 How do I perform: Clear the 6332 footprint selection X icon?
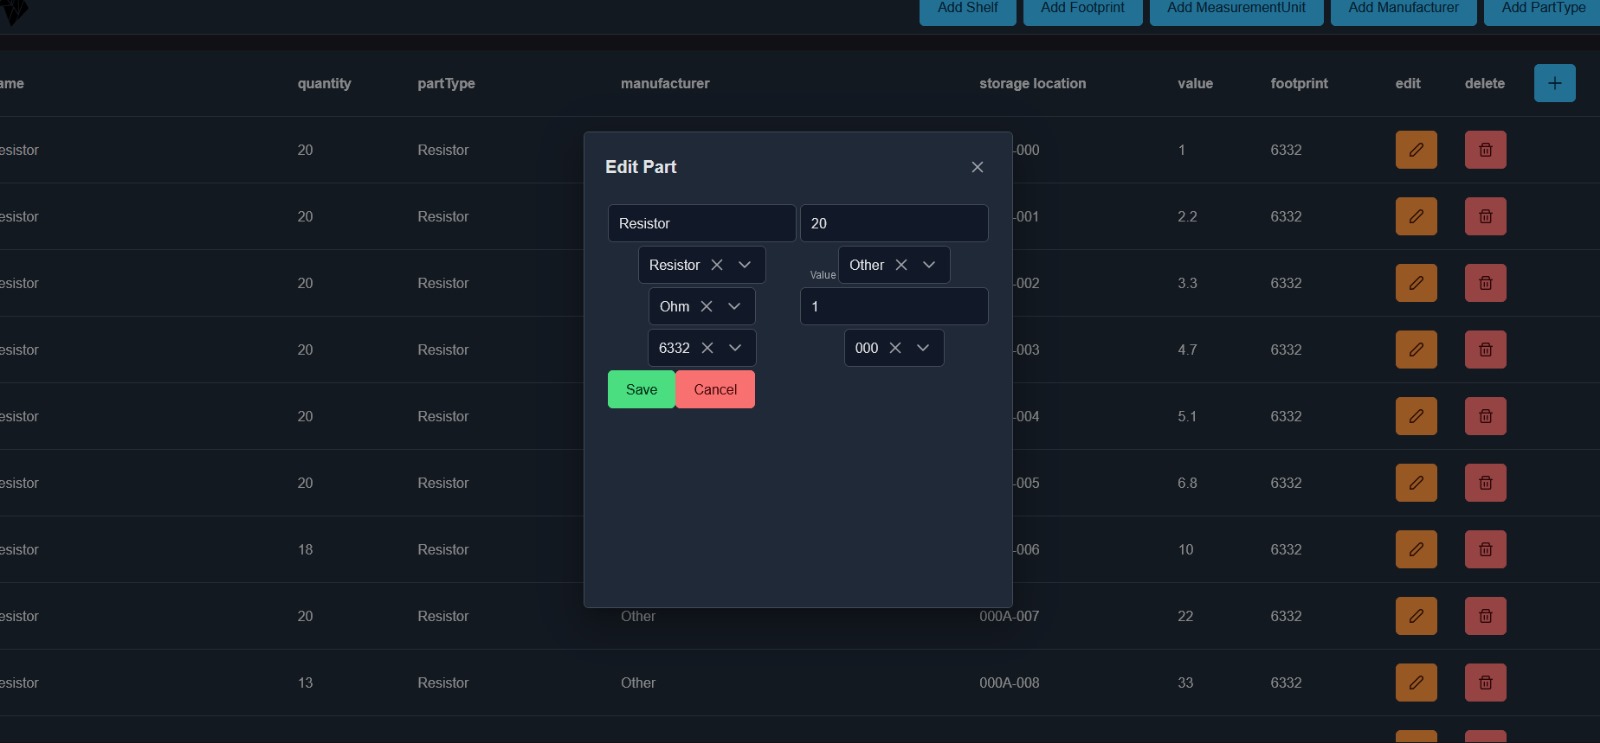click(707, 348)
